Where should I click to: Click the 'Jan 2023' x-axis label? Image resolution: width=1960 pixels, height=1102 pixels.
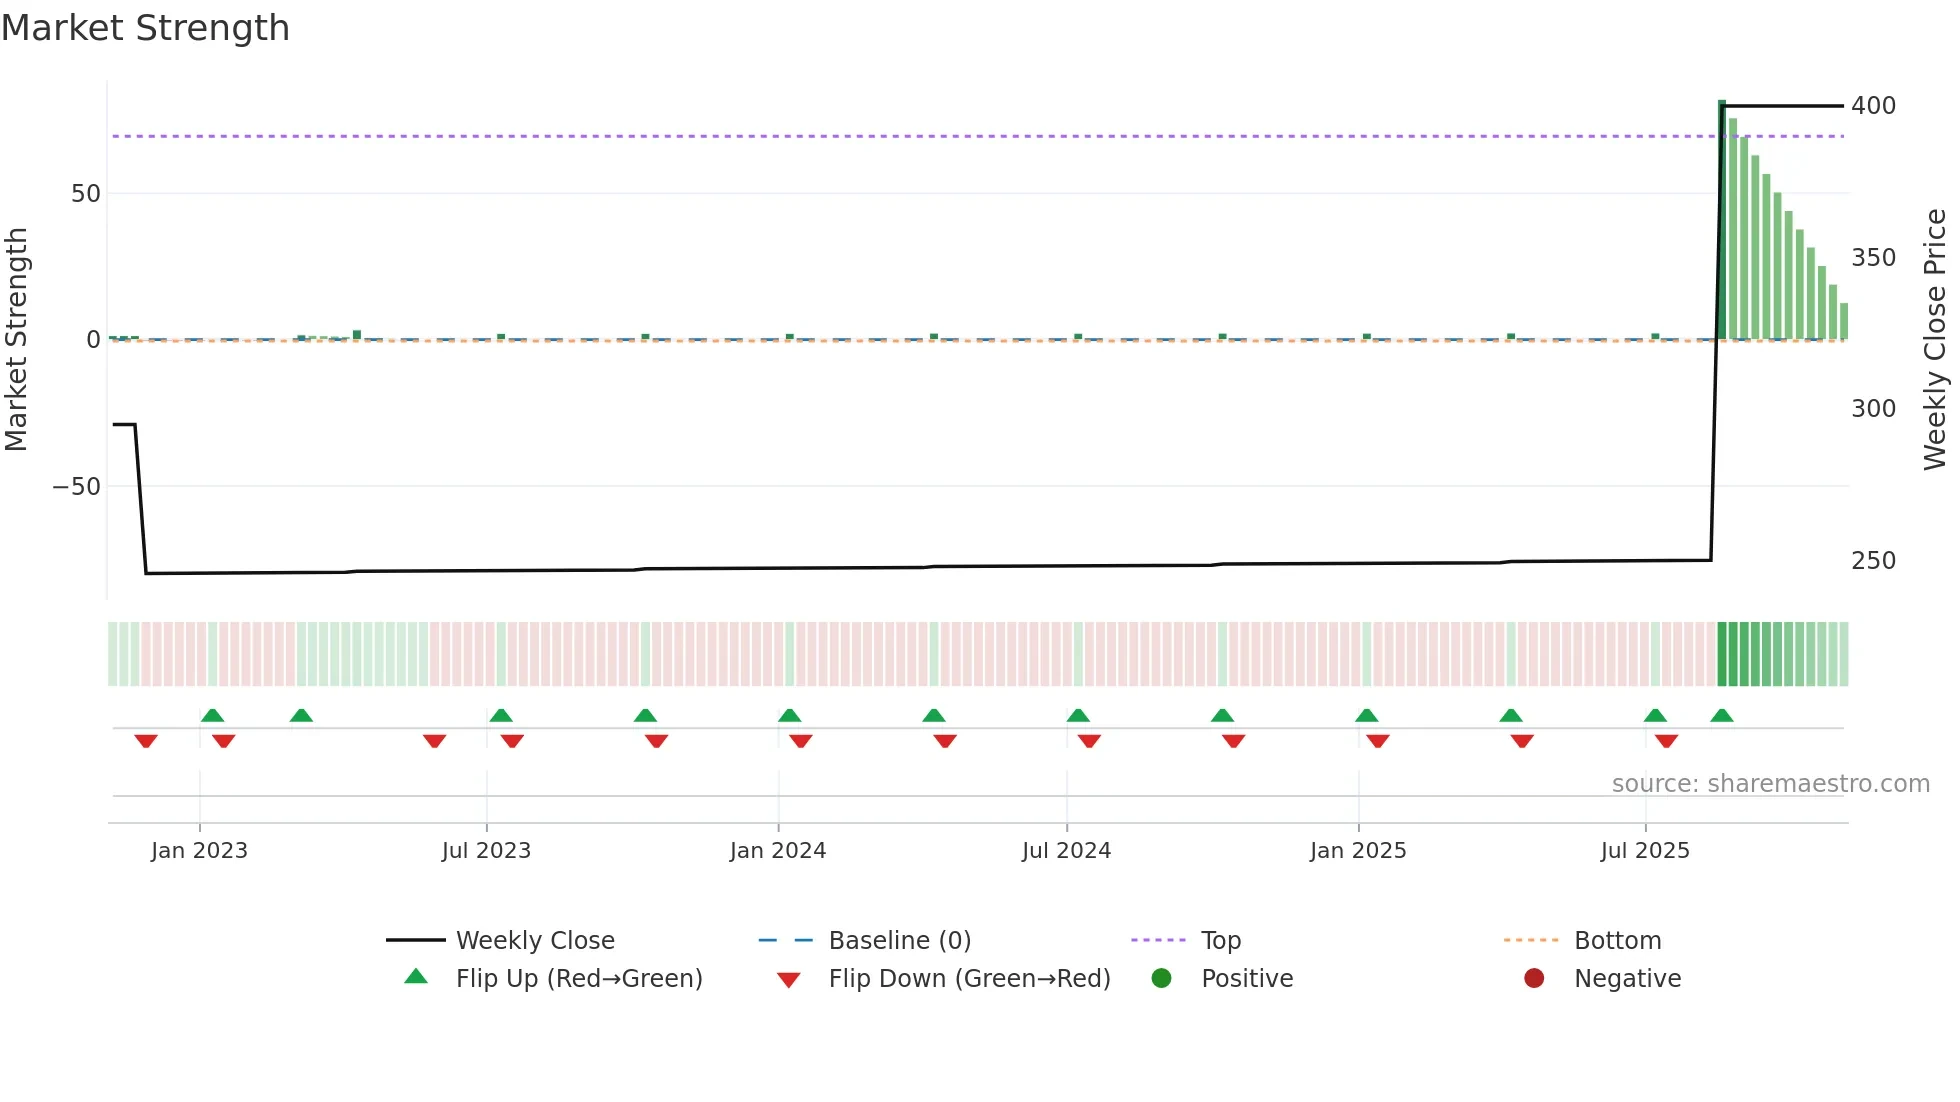point(199,851)
